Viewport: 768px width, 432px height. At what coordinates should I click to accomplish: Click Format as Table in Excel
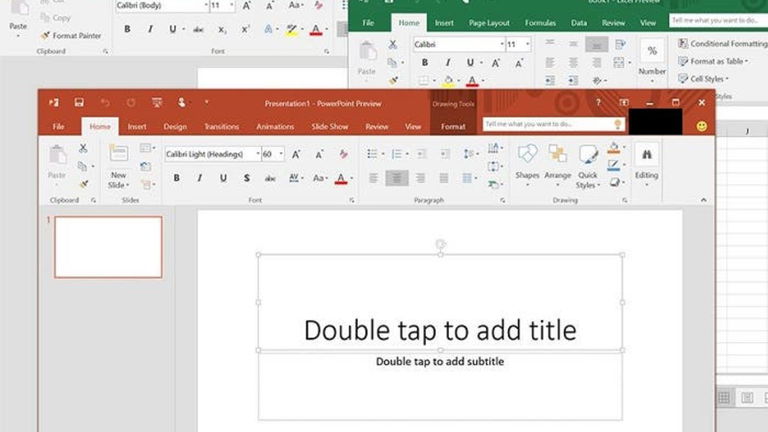click(x=713, y=61)
